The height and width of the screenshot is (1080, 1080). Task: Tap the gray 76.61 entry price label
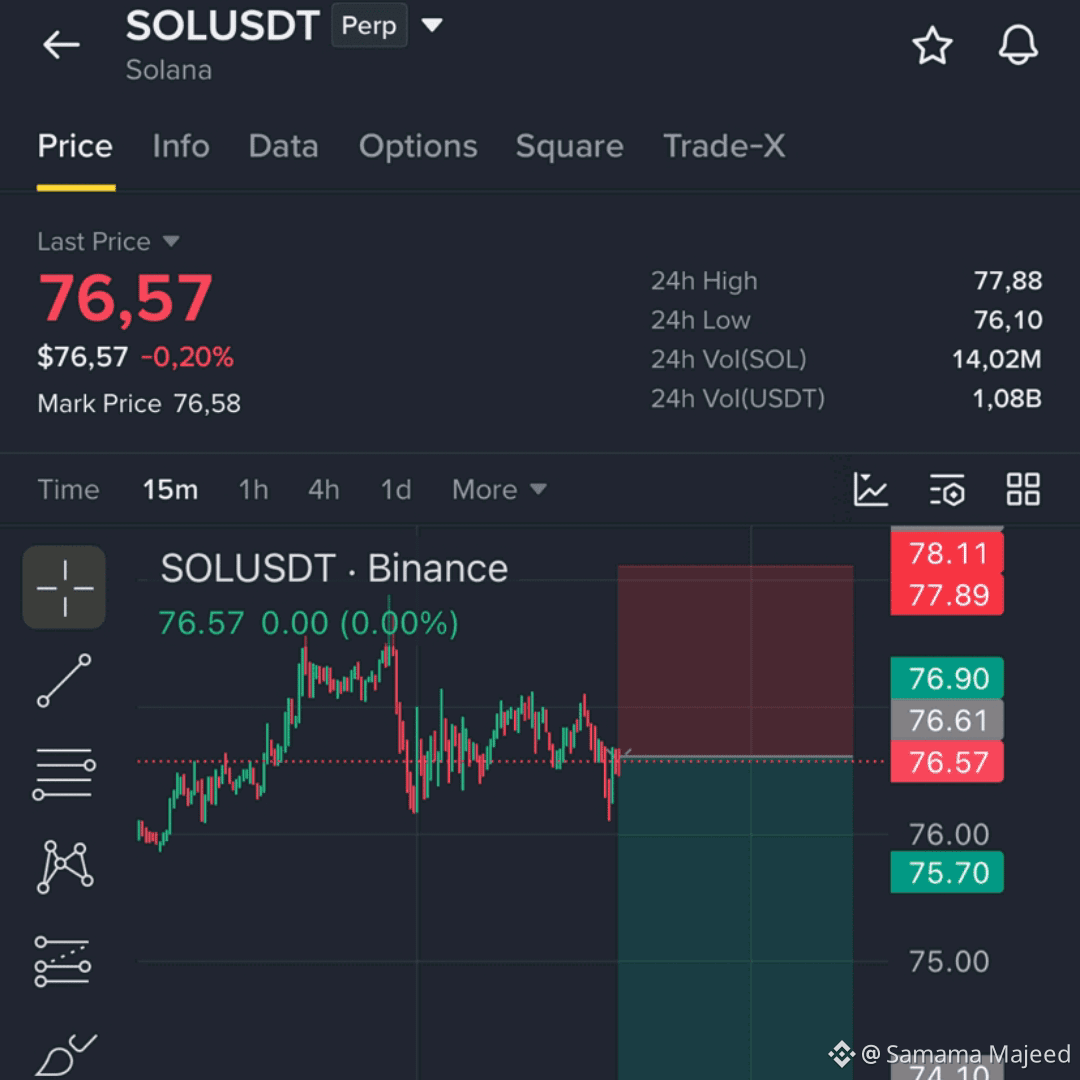tap(947, 720)
